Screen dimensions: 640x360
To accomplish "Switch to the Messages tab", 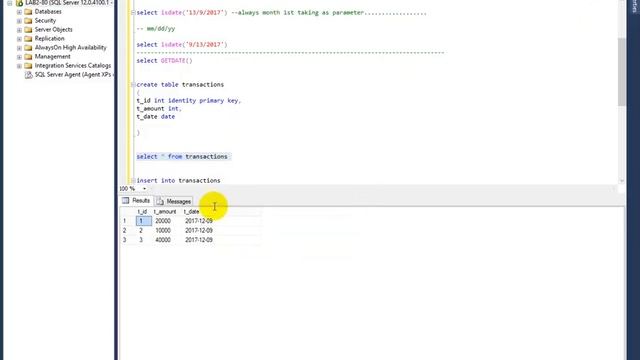I will tap(174, 201).
